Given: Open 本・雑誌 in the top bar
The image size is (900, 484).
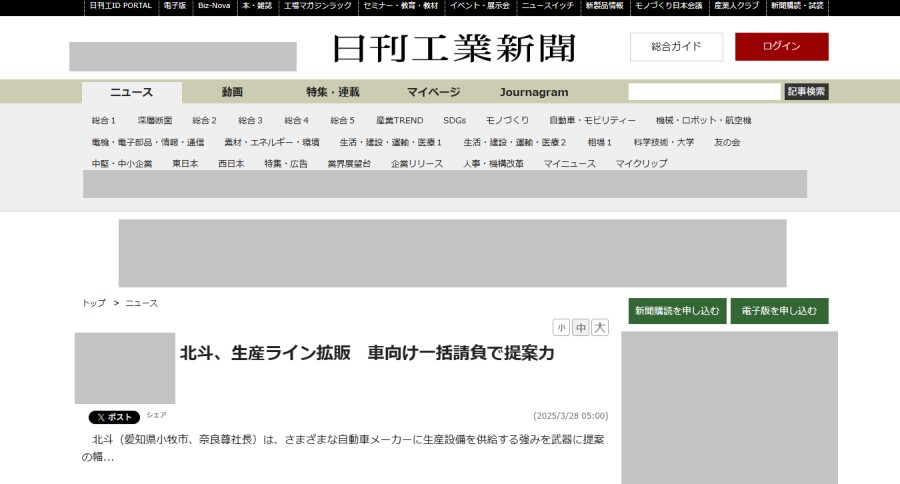Looking at the screenshot, I should pyautogui.click(x=257, y=6).
